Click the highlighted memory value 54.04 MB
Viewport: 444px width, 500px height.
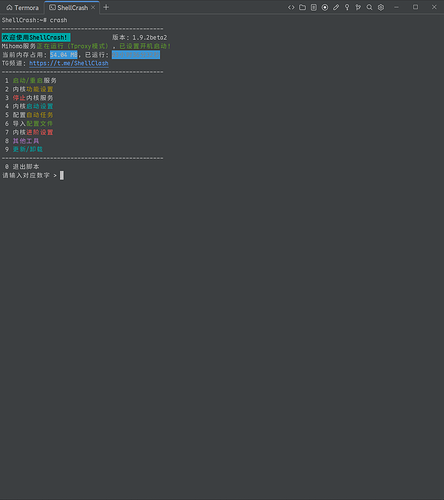point(64,55)
